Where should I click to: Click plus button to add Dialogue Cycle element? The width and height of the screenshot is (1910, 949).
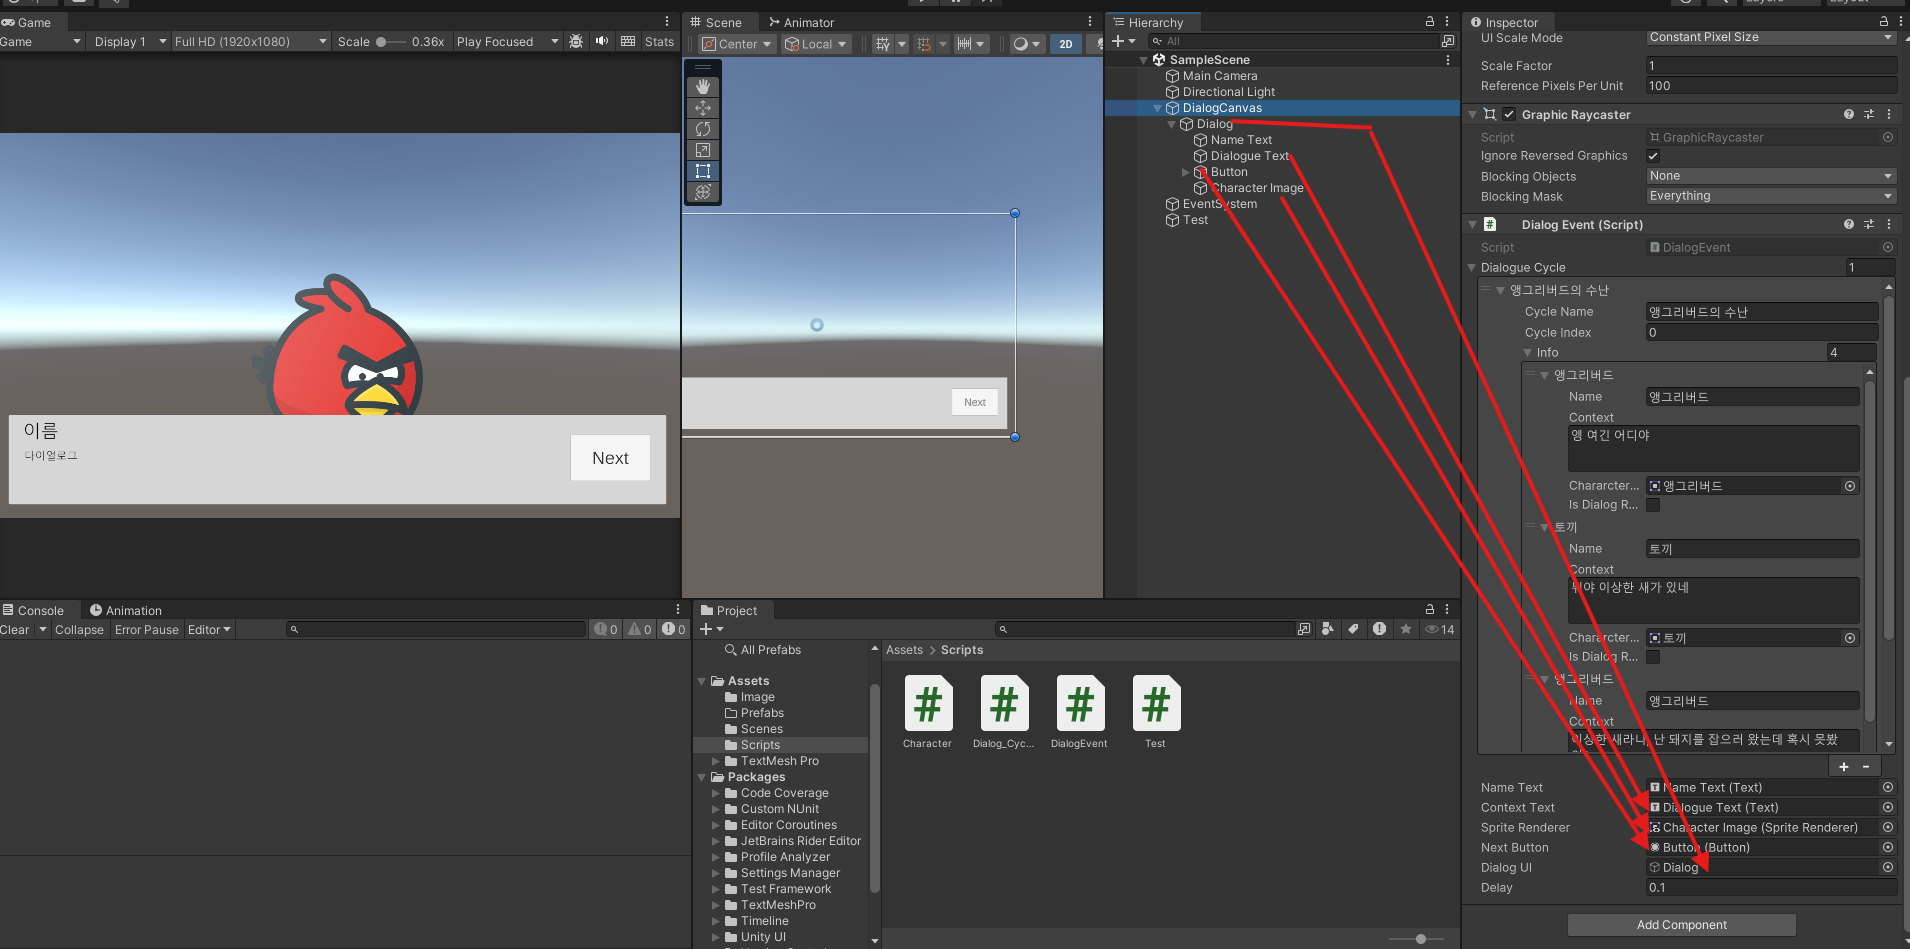pos(1844,767)
